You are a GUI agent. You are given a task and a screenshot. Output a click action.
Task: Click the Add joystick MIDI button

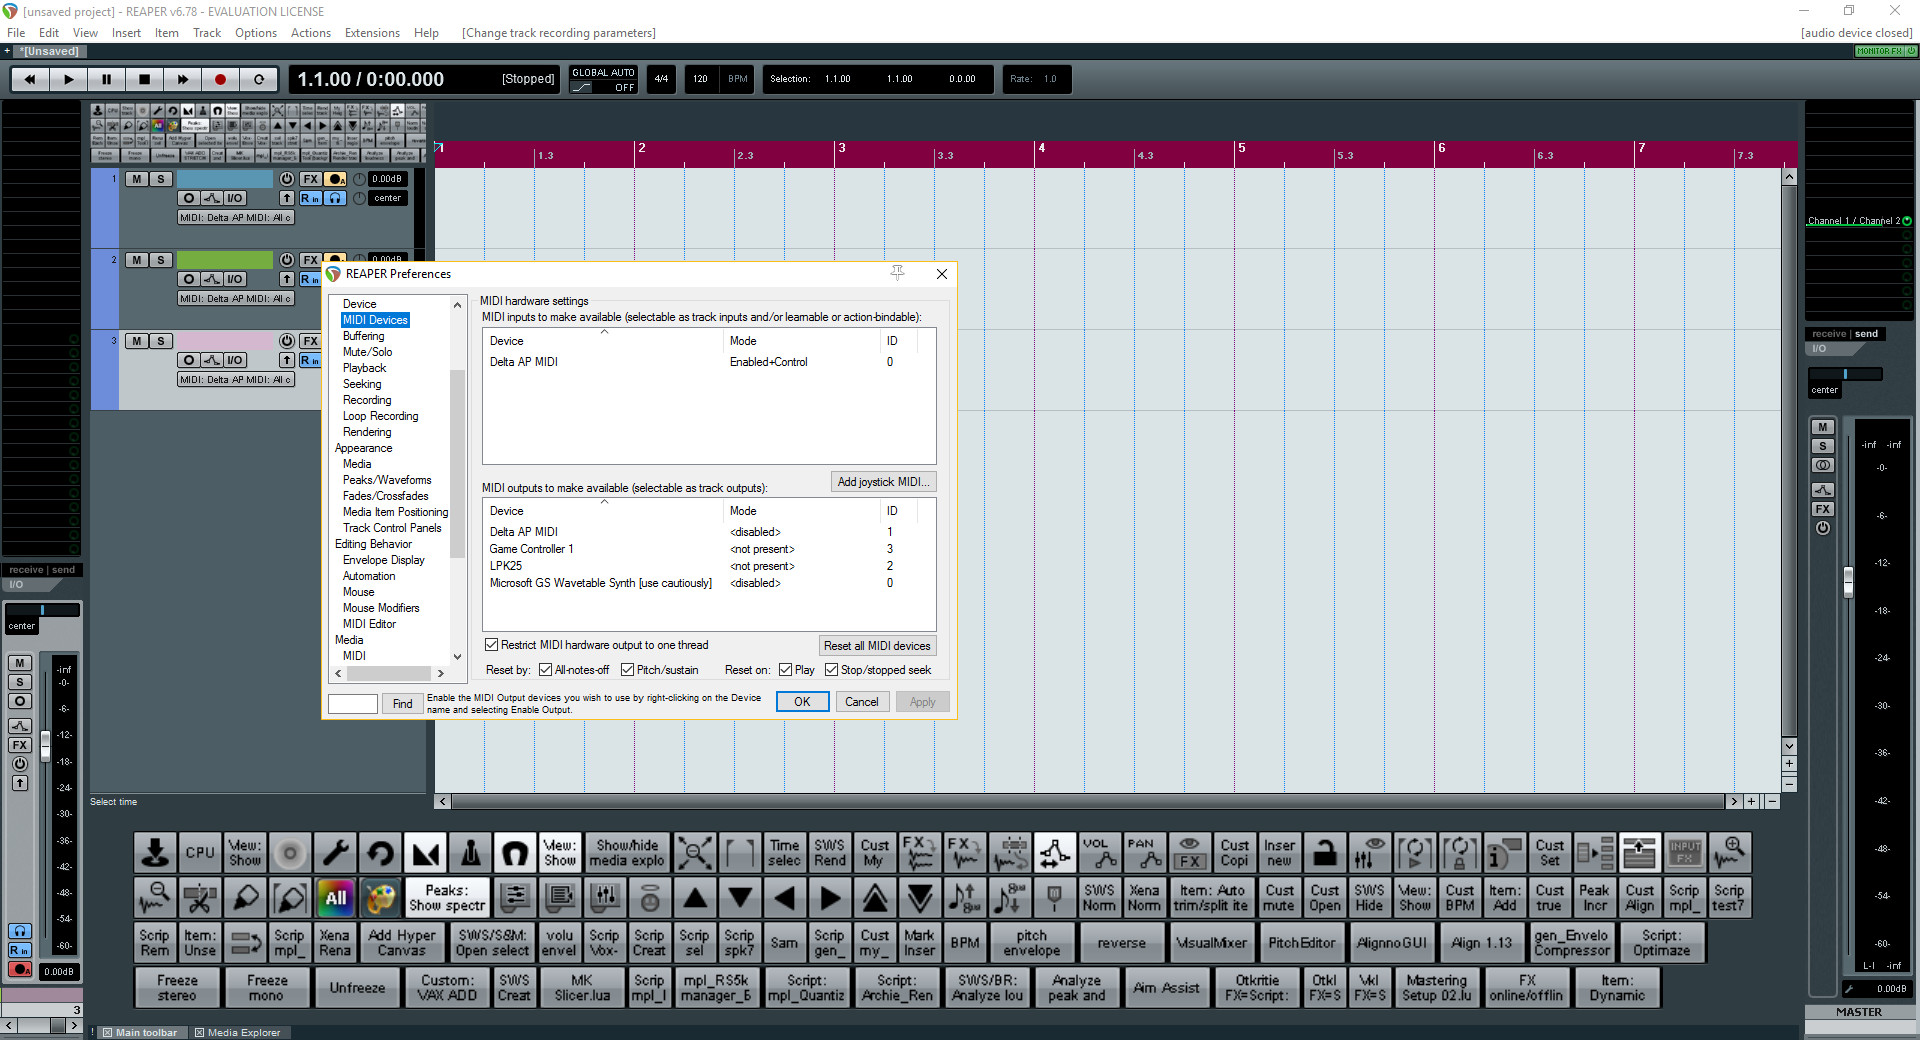884,482
